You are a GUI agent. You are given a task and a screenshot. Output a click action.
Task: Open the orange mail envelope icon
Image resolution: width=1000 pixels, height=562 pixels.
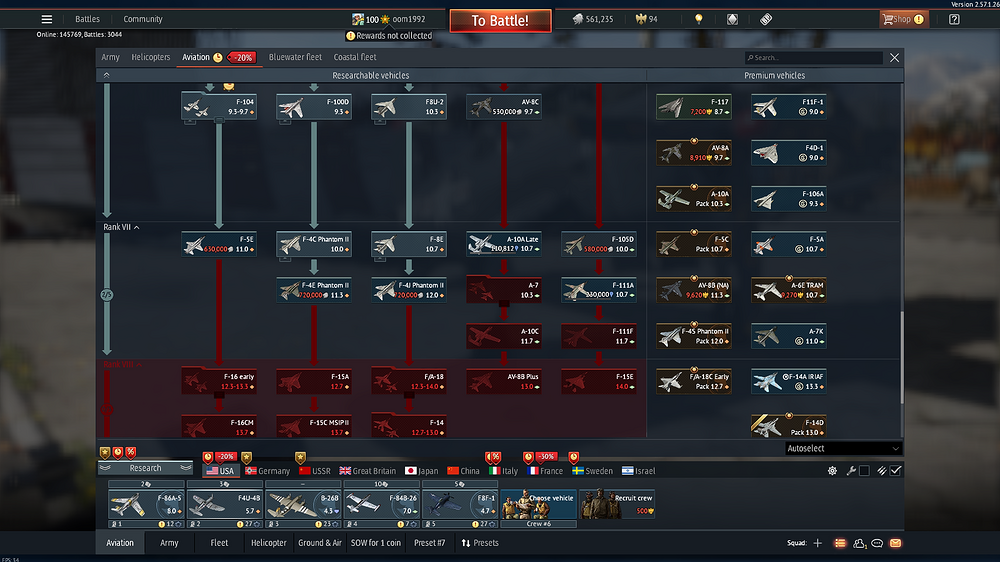tap(895, 543)
